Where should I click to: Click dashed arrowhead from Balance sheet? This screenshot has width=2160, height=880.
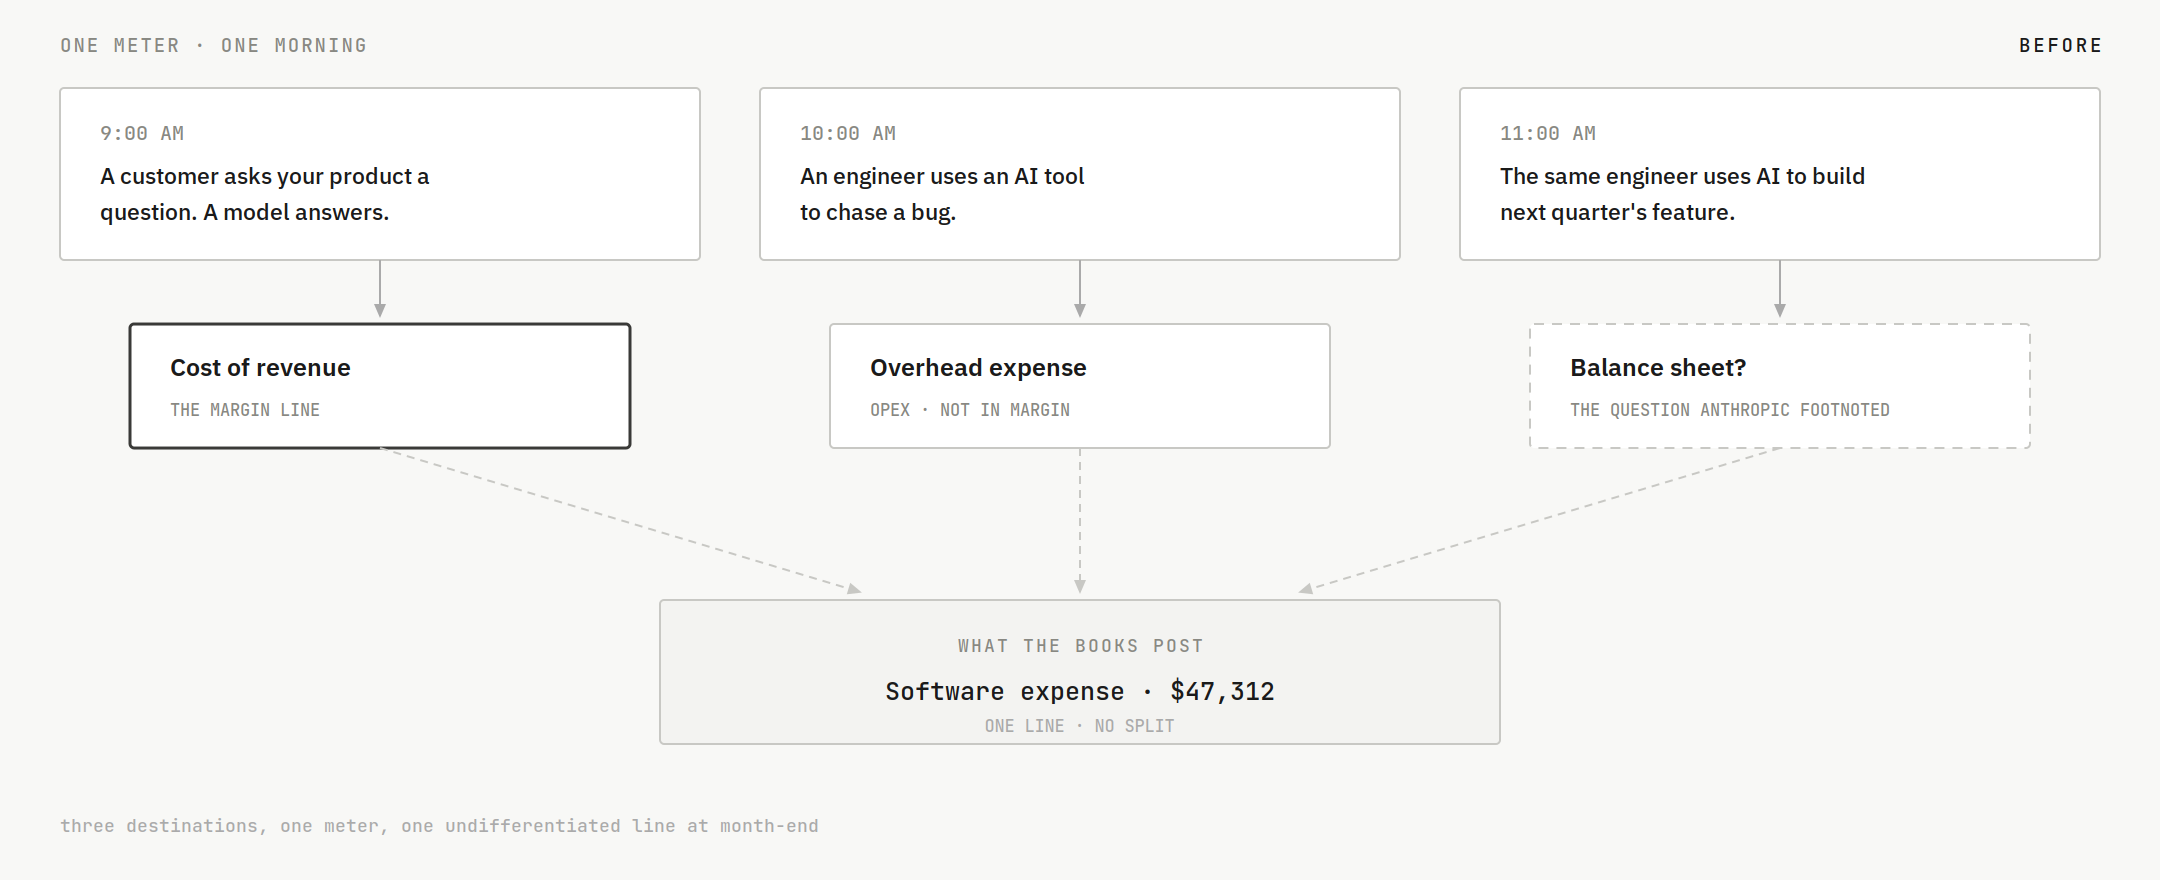1306,589
